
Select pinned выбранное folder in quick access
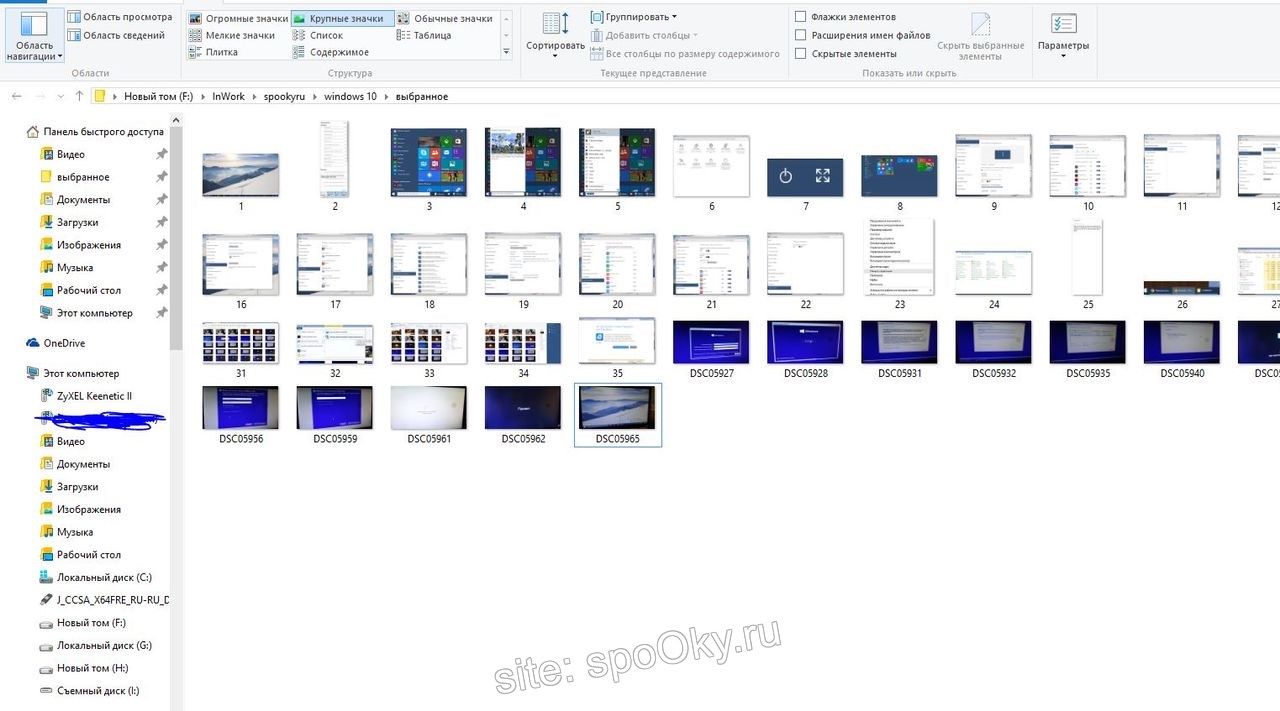83,177
